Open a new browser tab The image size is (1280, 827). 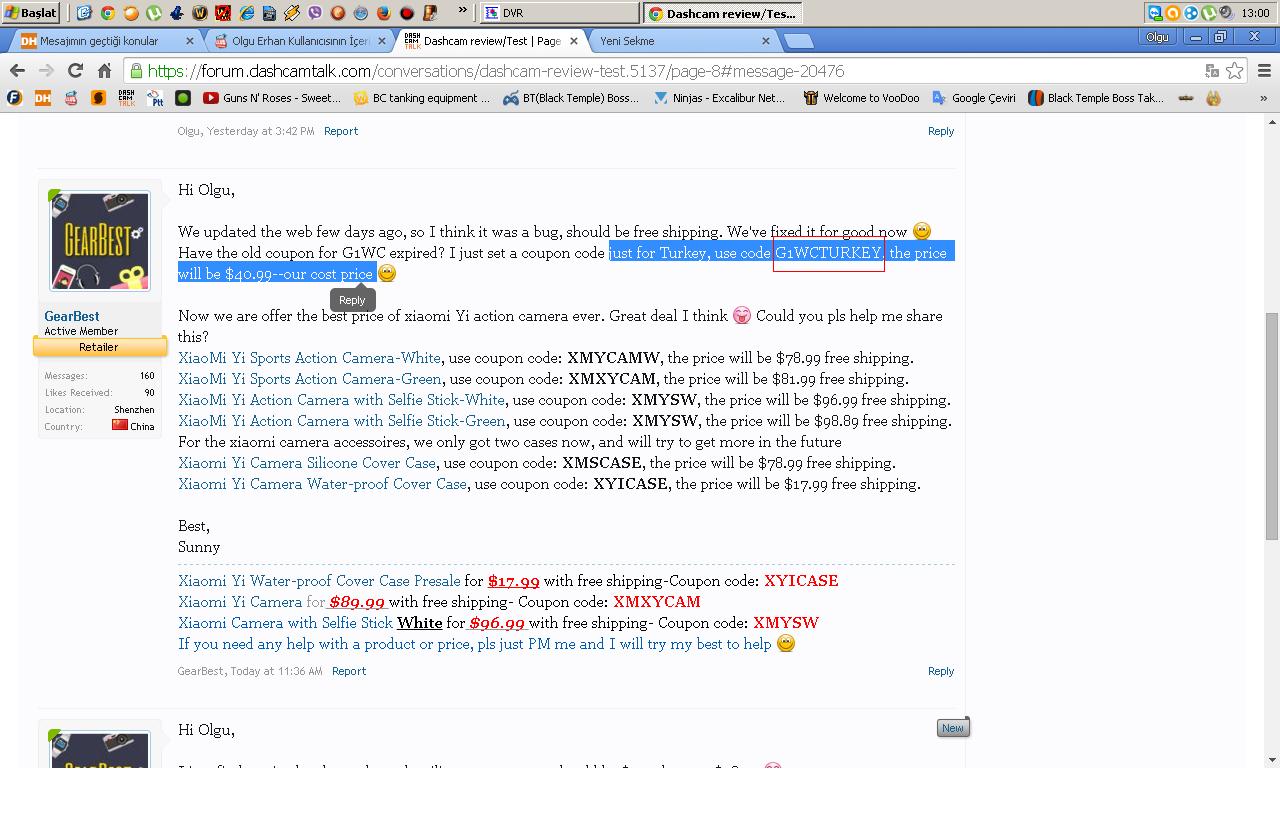coord(798,41)
